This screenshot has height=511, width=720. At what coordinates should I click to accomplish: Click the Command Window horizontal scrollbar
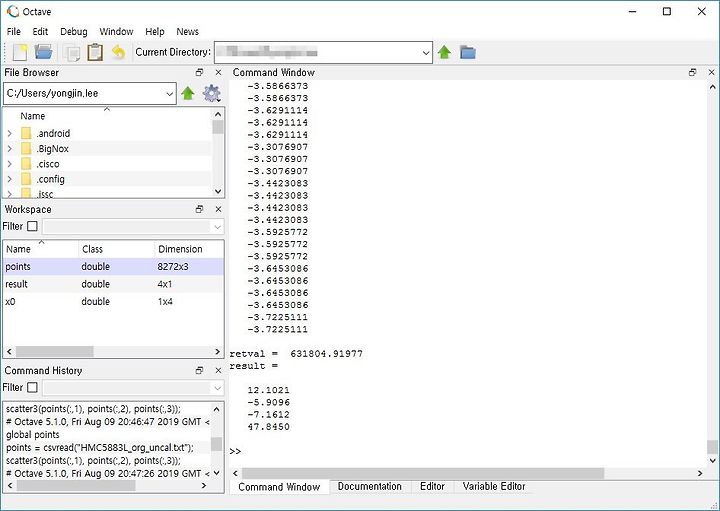(x=423, y=473)
